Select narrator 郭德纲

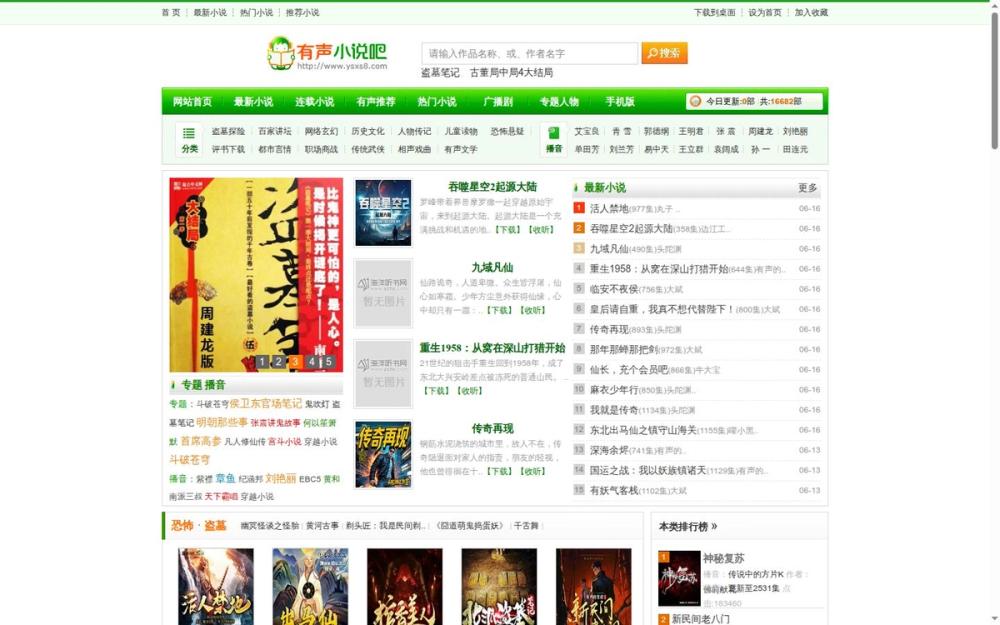click(656, 131)
